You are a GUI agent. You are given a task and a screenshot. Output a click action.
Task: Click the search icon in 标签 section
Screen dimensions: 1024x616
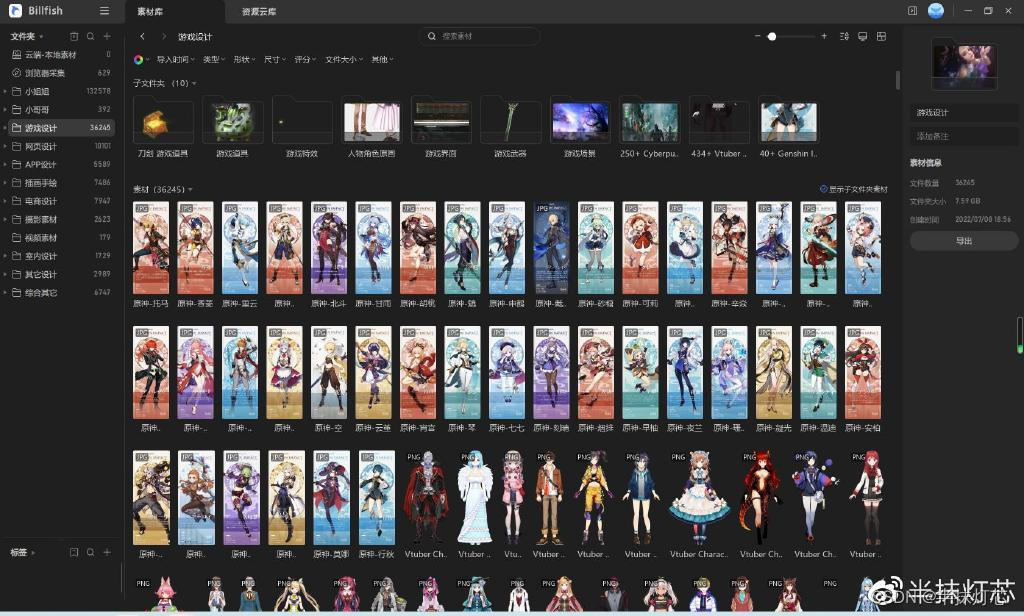coord(91,553)
